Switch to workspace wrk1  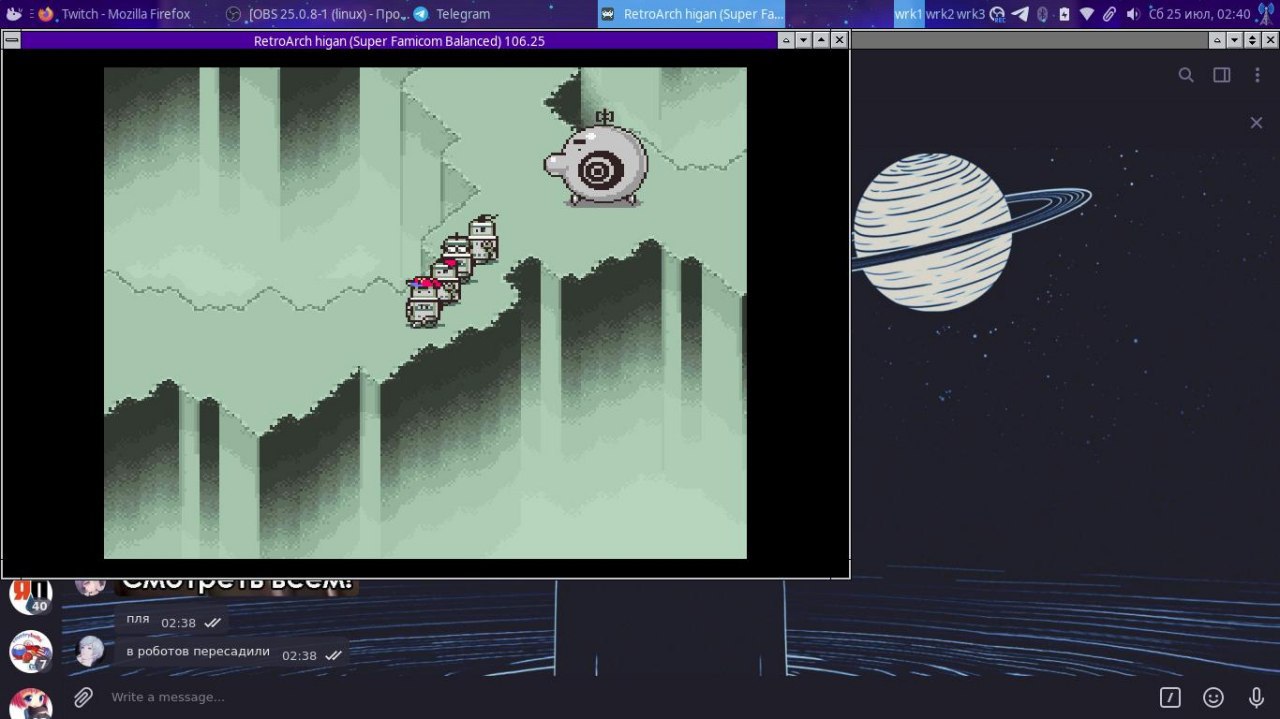click(x=909, y=14)
